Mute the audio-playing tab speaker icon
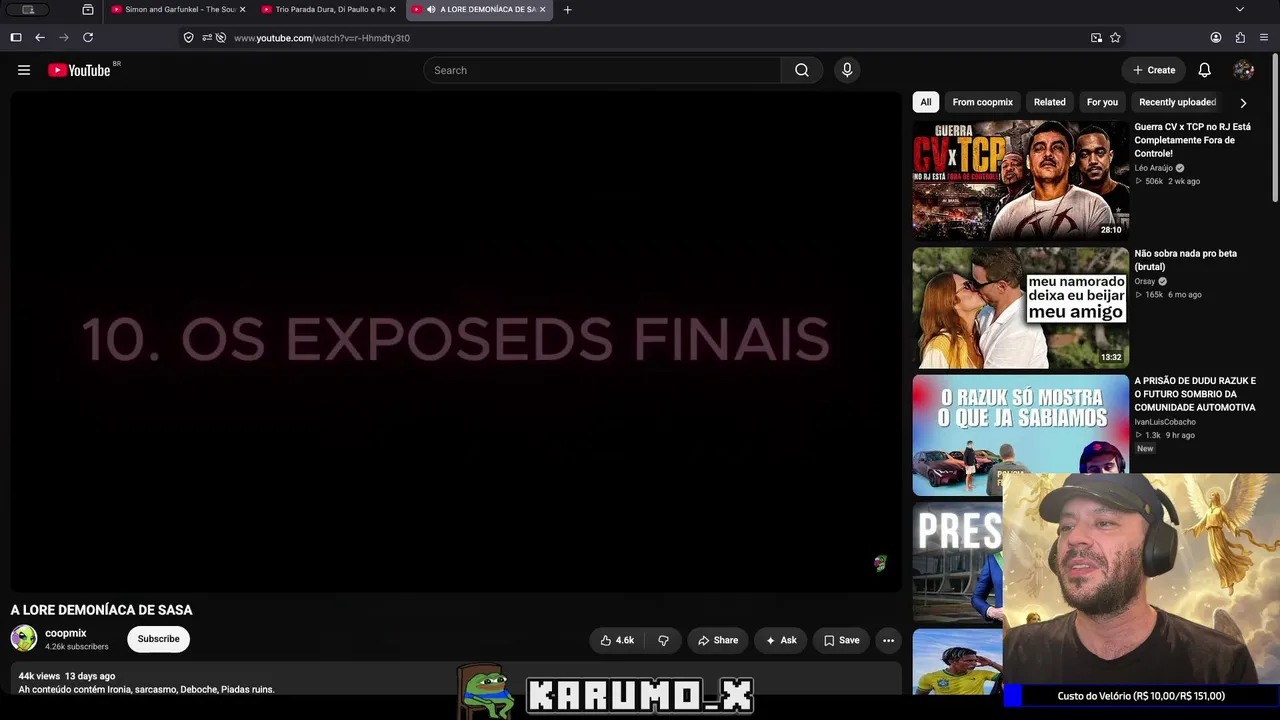Screen dimensions: 1280x720 coord(431,10)
